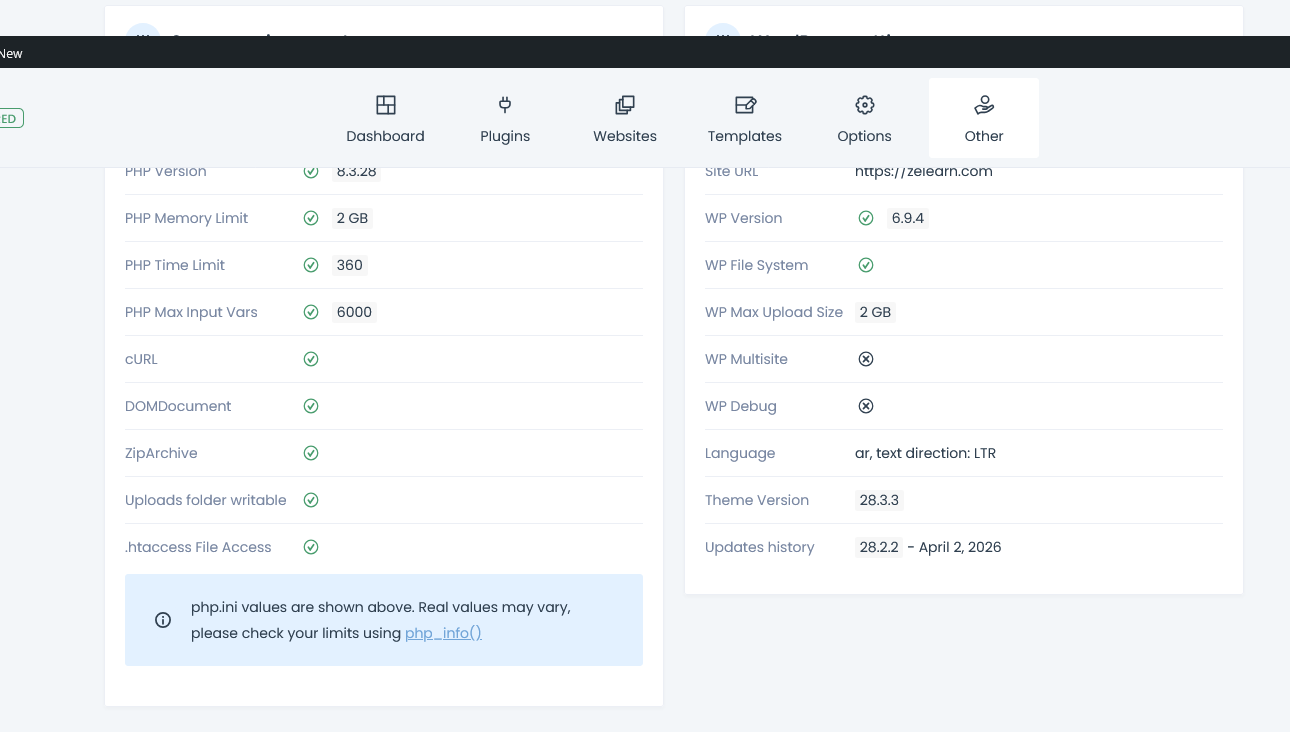Viewport: 1290px width, 732px height.
Task: Click the ZipArchive green check icon
Action: tap(311, 453)
